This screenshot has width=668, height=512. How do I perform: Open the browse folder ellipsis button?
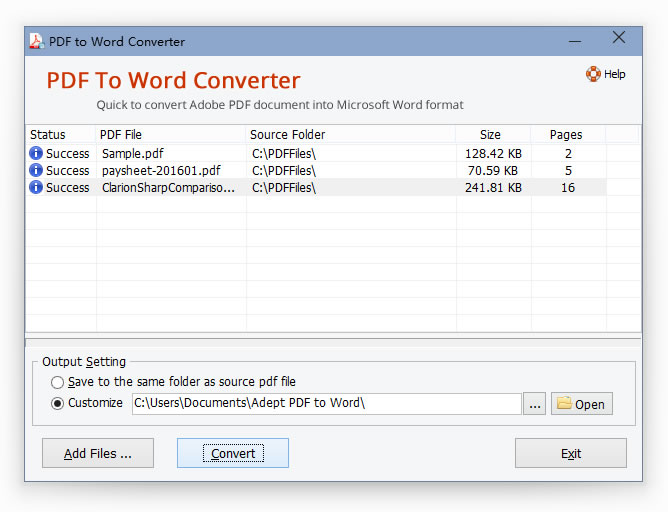pos(535,404)
